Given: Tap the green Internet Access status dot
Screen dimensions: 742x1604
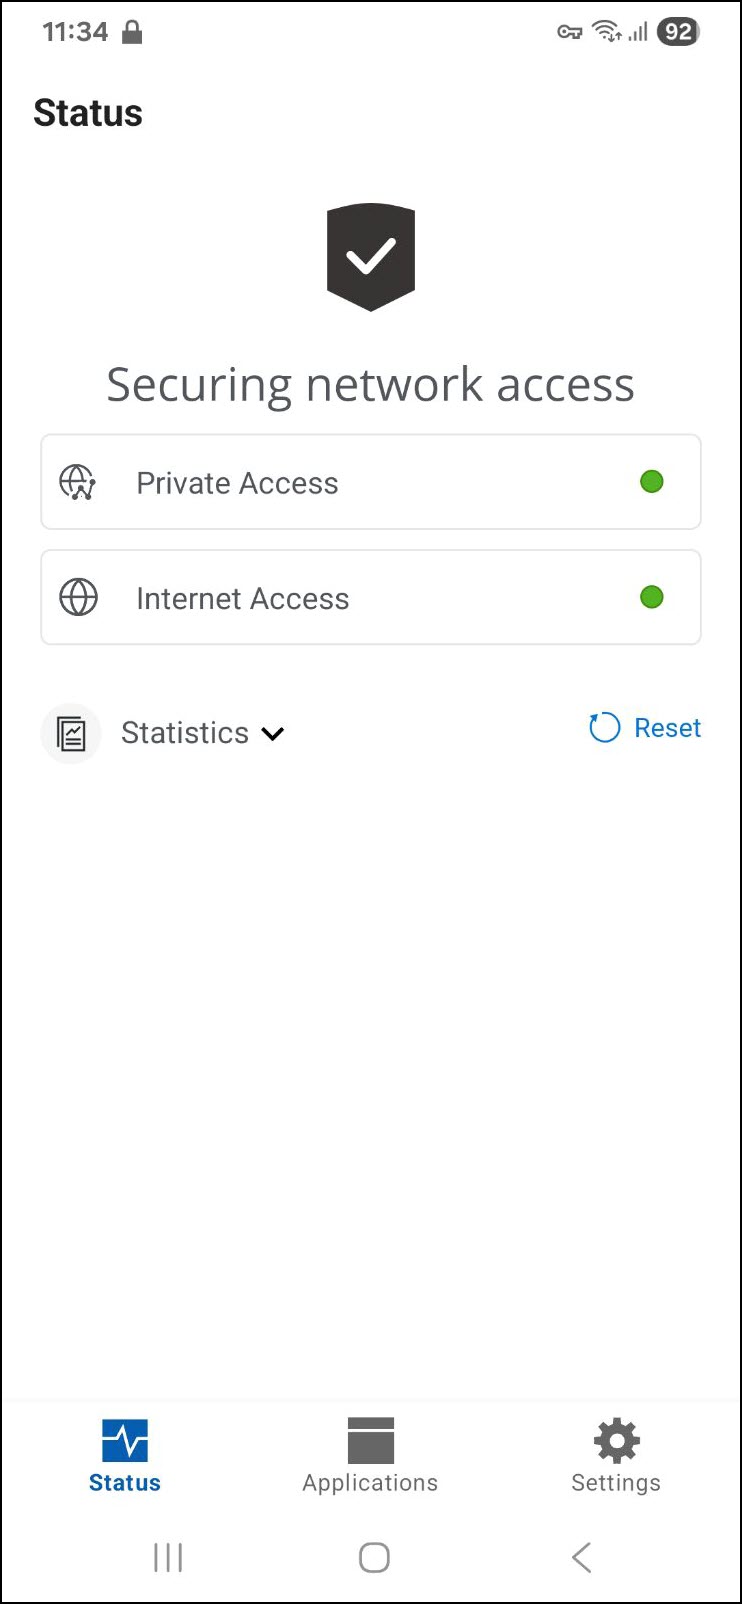Looking at the screenshot, I should pyautogui.click(x=652, y=598).
